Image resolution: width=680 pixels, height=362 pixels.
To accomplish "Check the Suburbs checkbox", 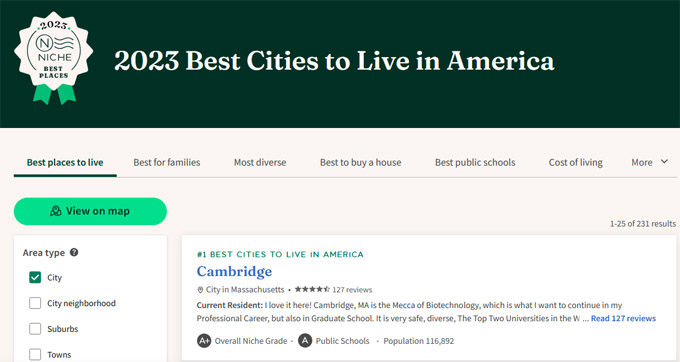I will click(x=35, y=329).
